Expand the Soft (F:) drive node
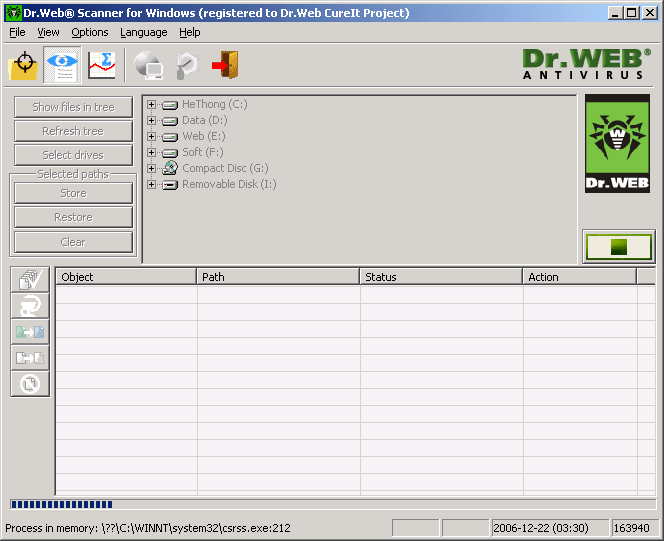The width and height of the screenshot is (664, 541). [x=151, y=152]
